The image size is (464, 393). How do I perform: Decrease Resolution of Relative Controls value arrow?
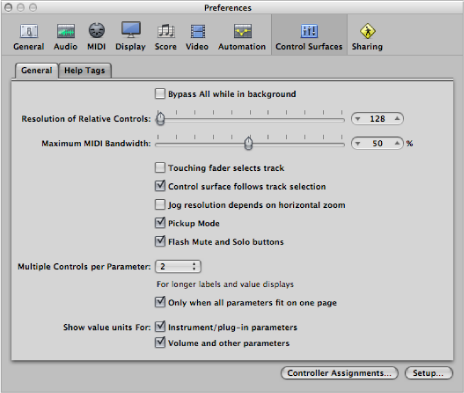tap(358, 119)
